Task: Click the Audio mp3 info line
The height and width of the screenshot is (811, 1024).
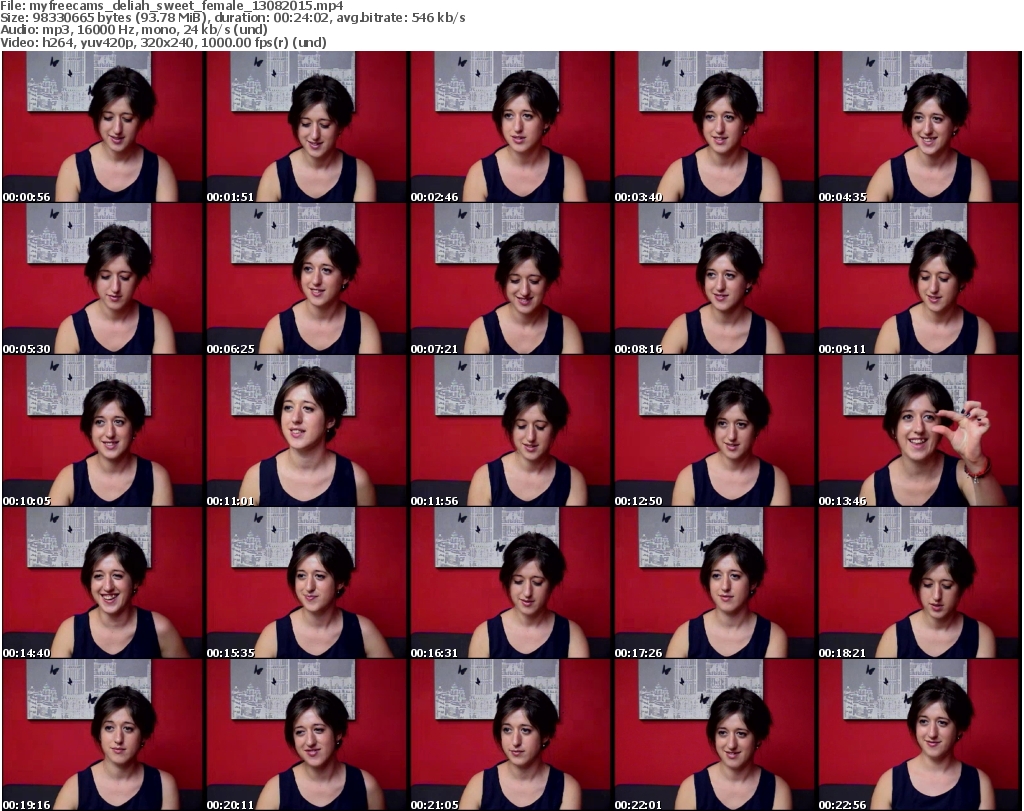Action: point(134,30)
